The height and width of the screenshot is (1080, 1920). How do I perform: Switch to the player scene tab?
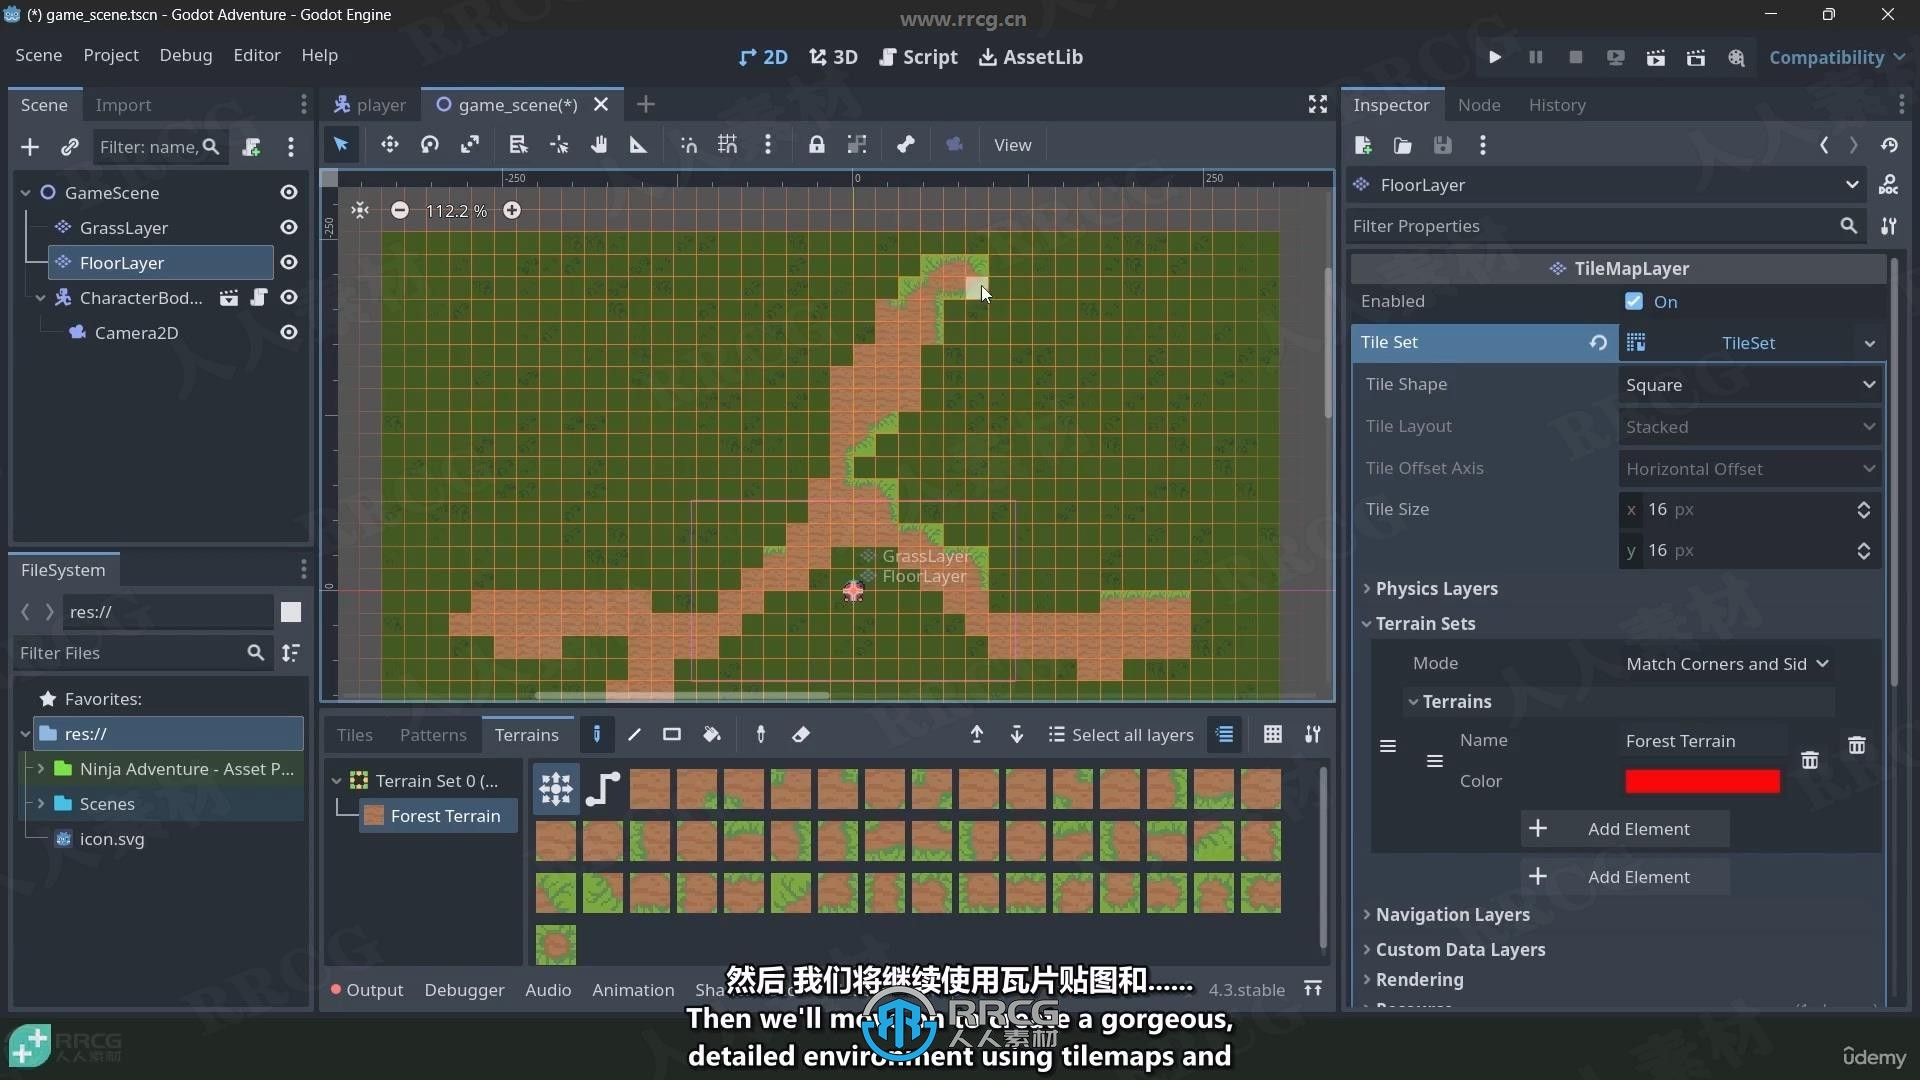370,104
